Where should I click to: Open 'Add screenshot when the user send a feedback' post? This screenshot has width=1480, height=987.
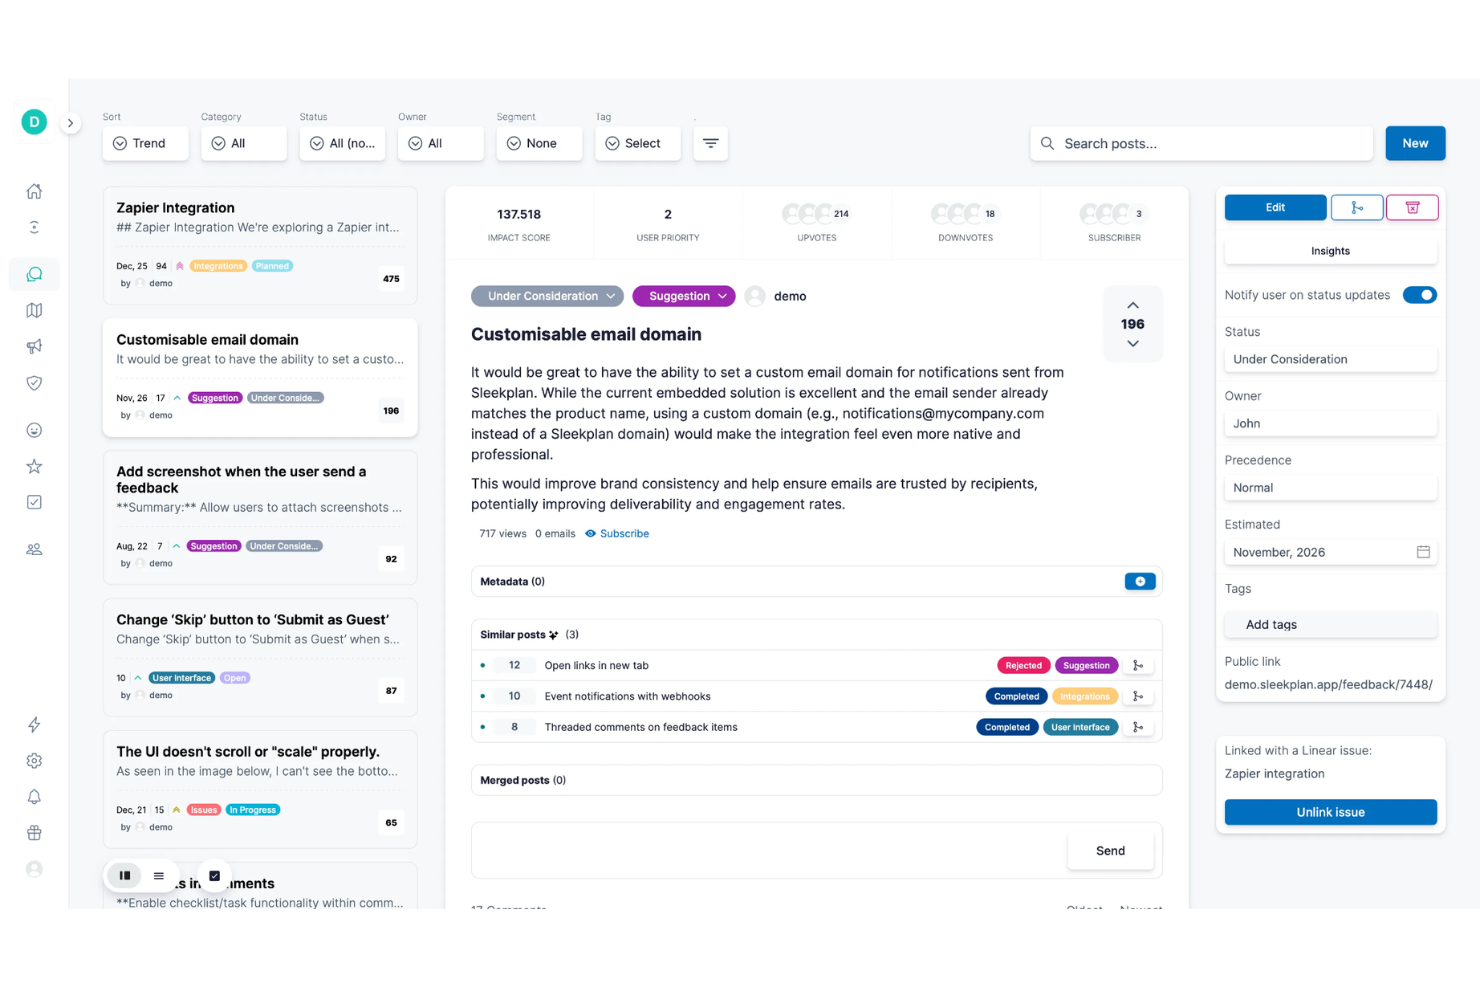click(x=260, y=517)
